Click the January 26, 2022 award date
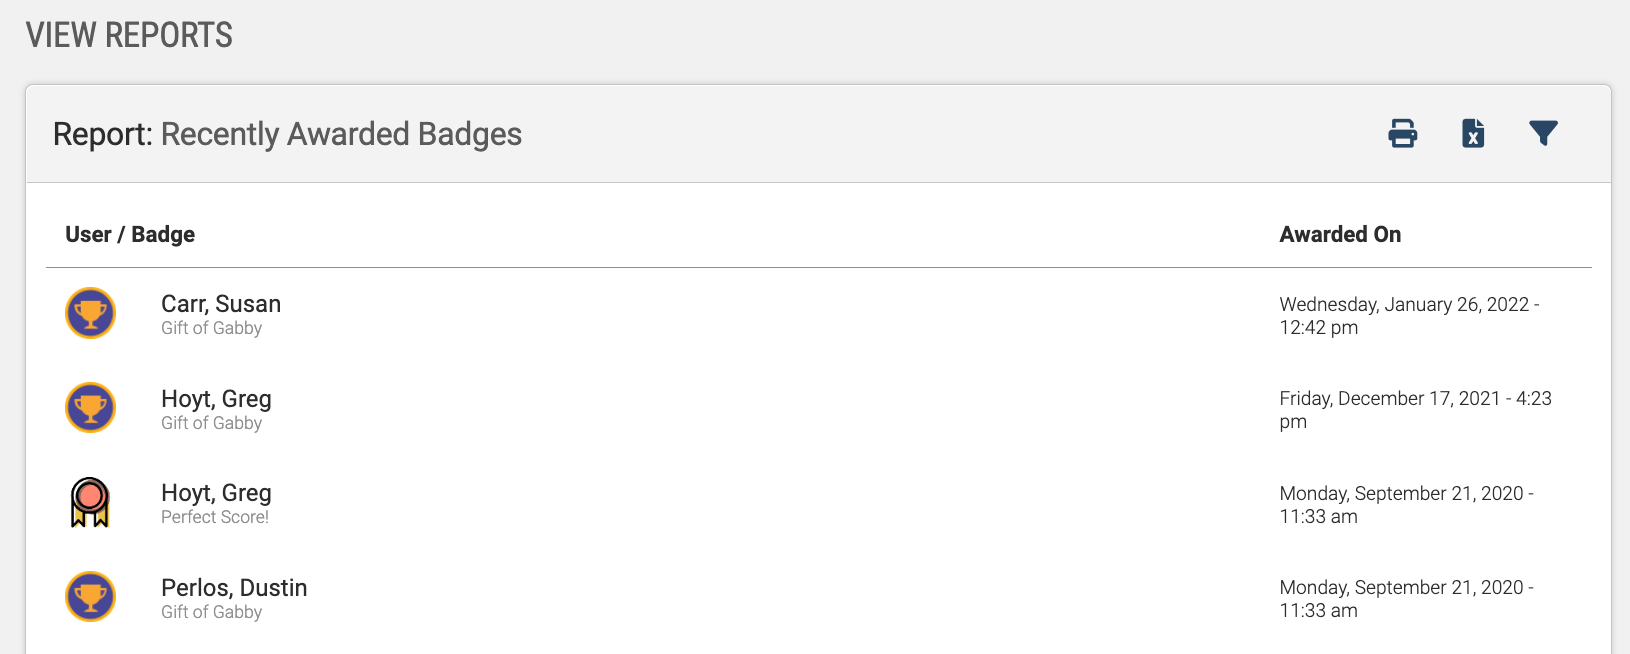 [1409, 316]
